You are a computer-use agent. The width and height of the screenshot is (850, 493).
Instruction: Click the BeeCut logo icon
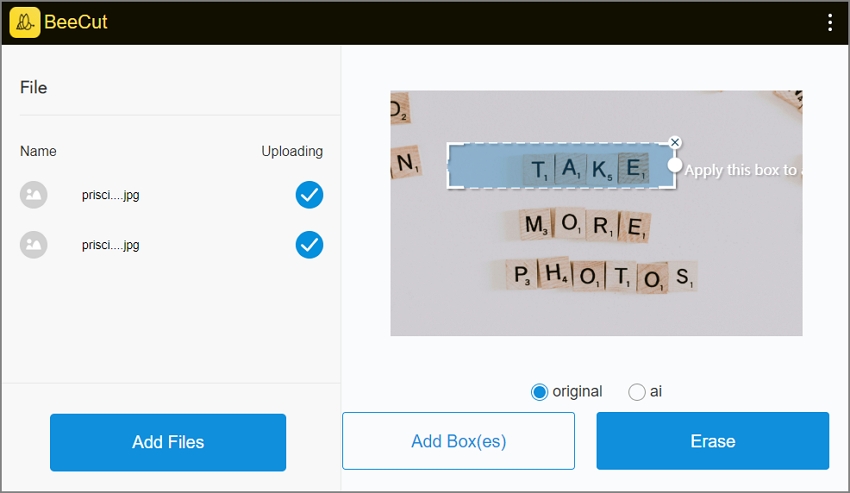tap(24, 22)
